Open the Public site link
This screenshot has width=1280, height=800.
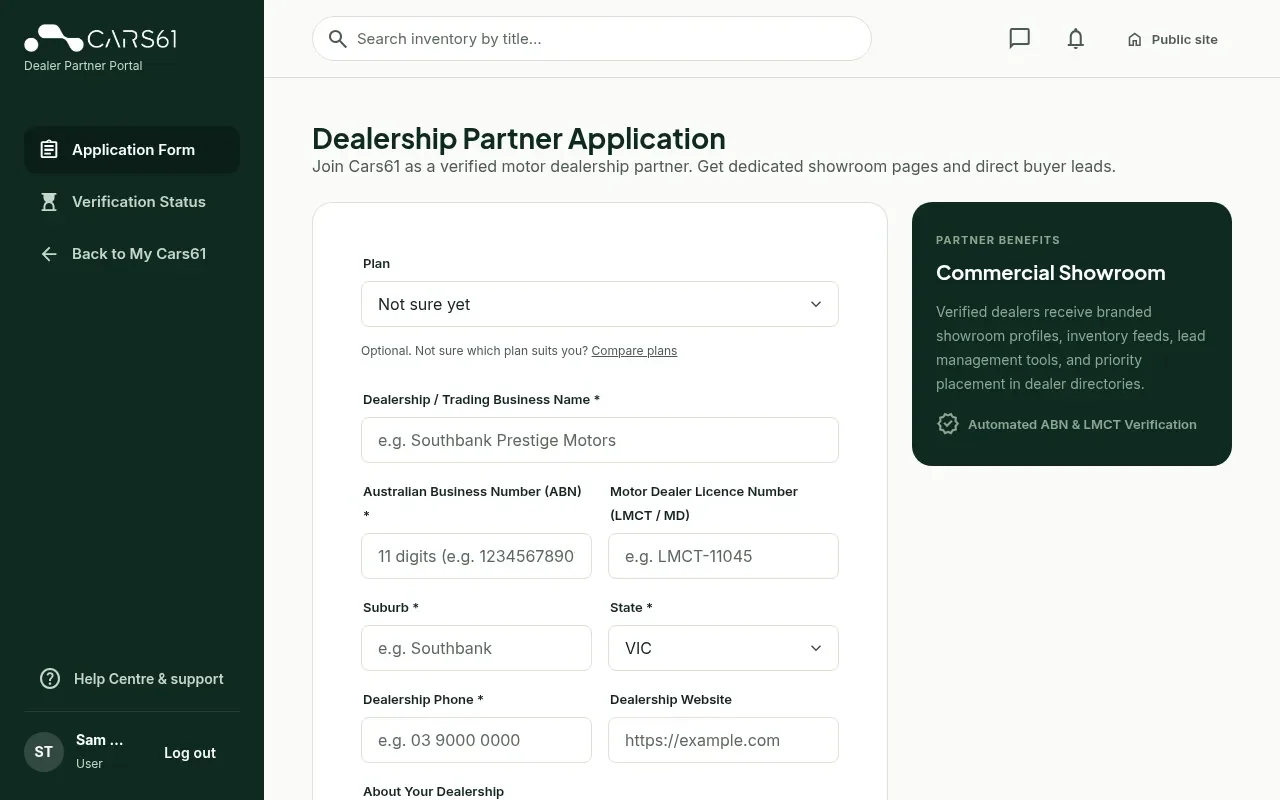1172,40
